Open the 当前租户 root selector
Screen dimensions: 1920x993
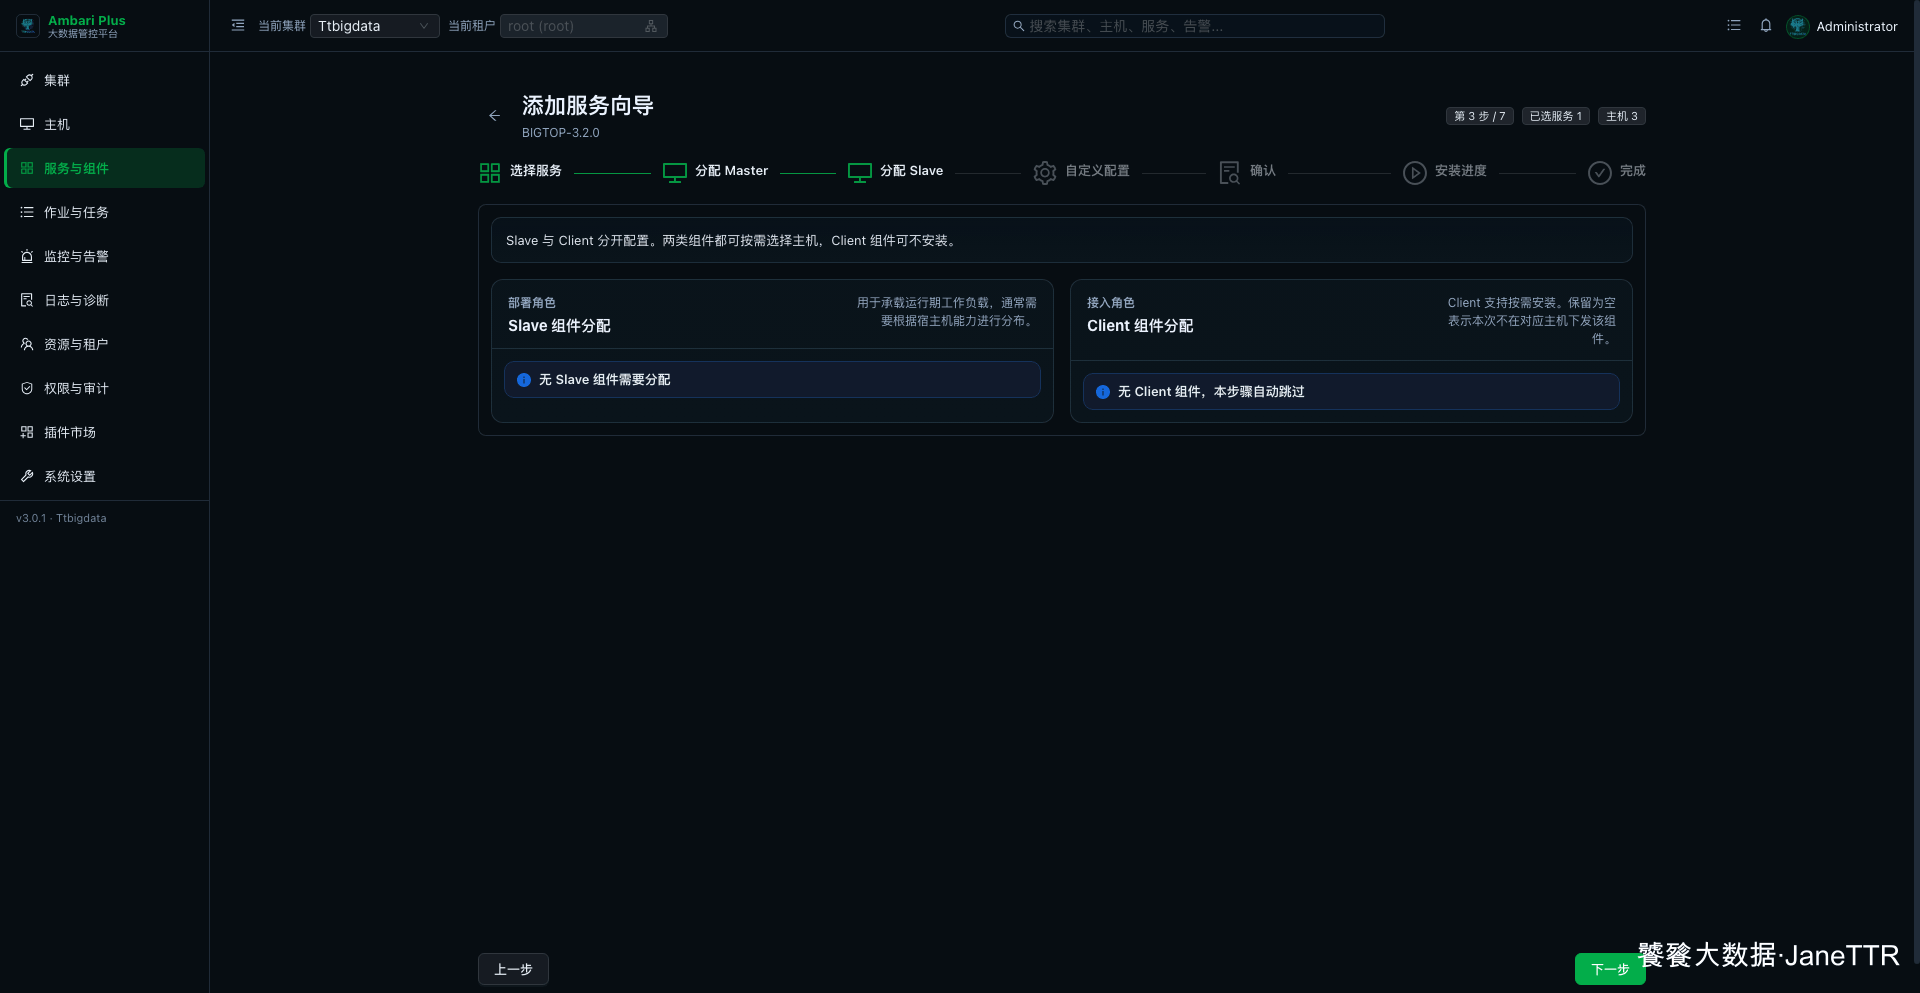click(x=583, y=26)
